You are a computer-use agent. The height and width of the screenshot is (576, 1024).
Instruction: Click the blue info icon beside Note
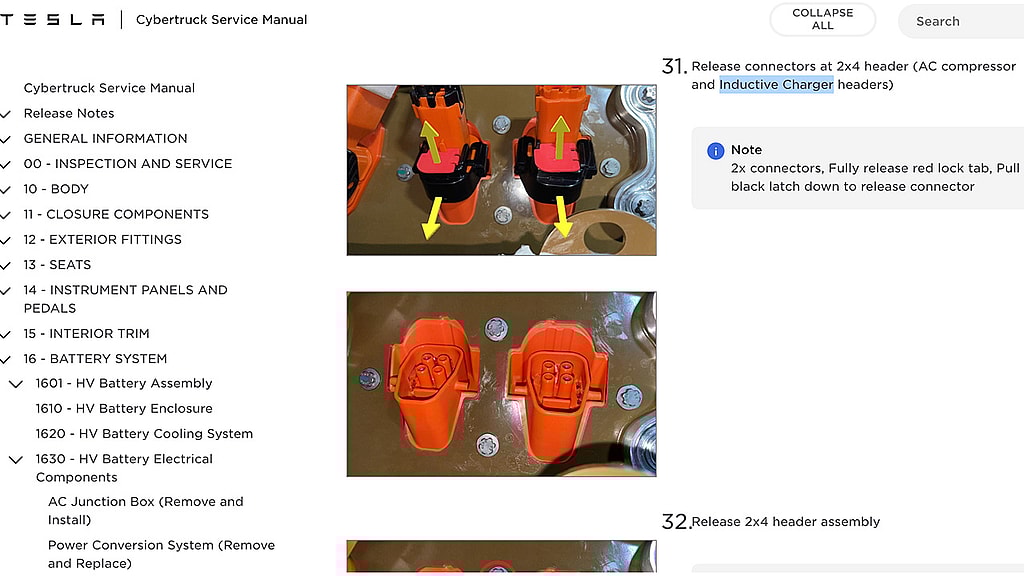pos(715,151)
